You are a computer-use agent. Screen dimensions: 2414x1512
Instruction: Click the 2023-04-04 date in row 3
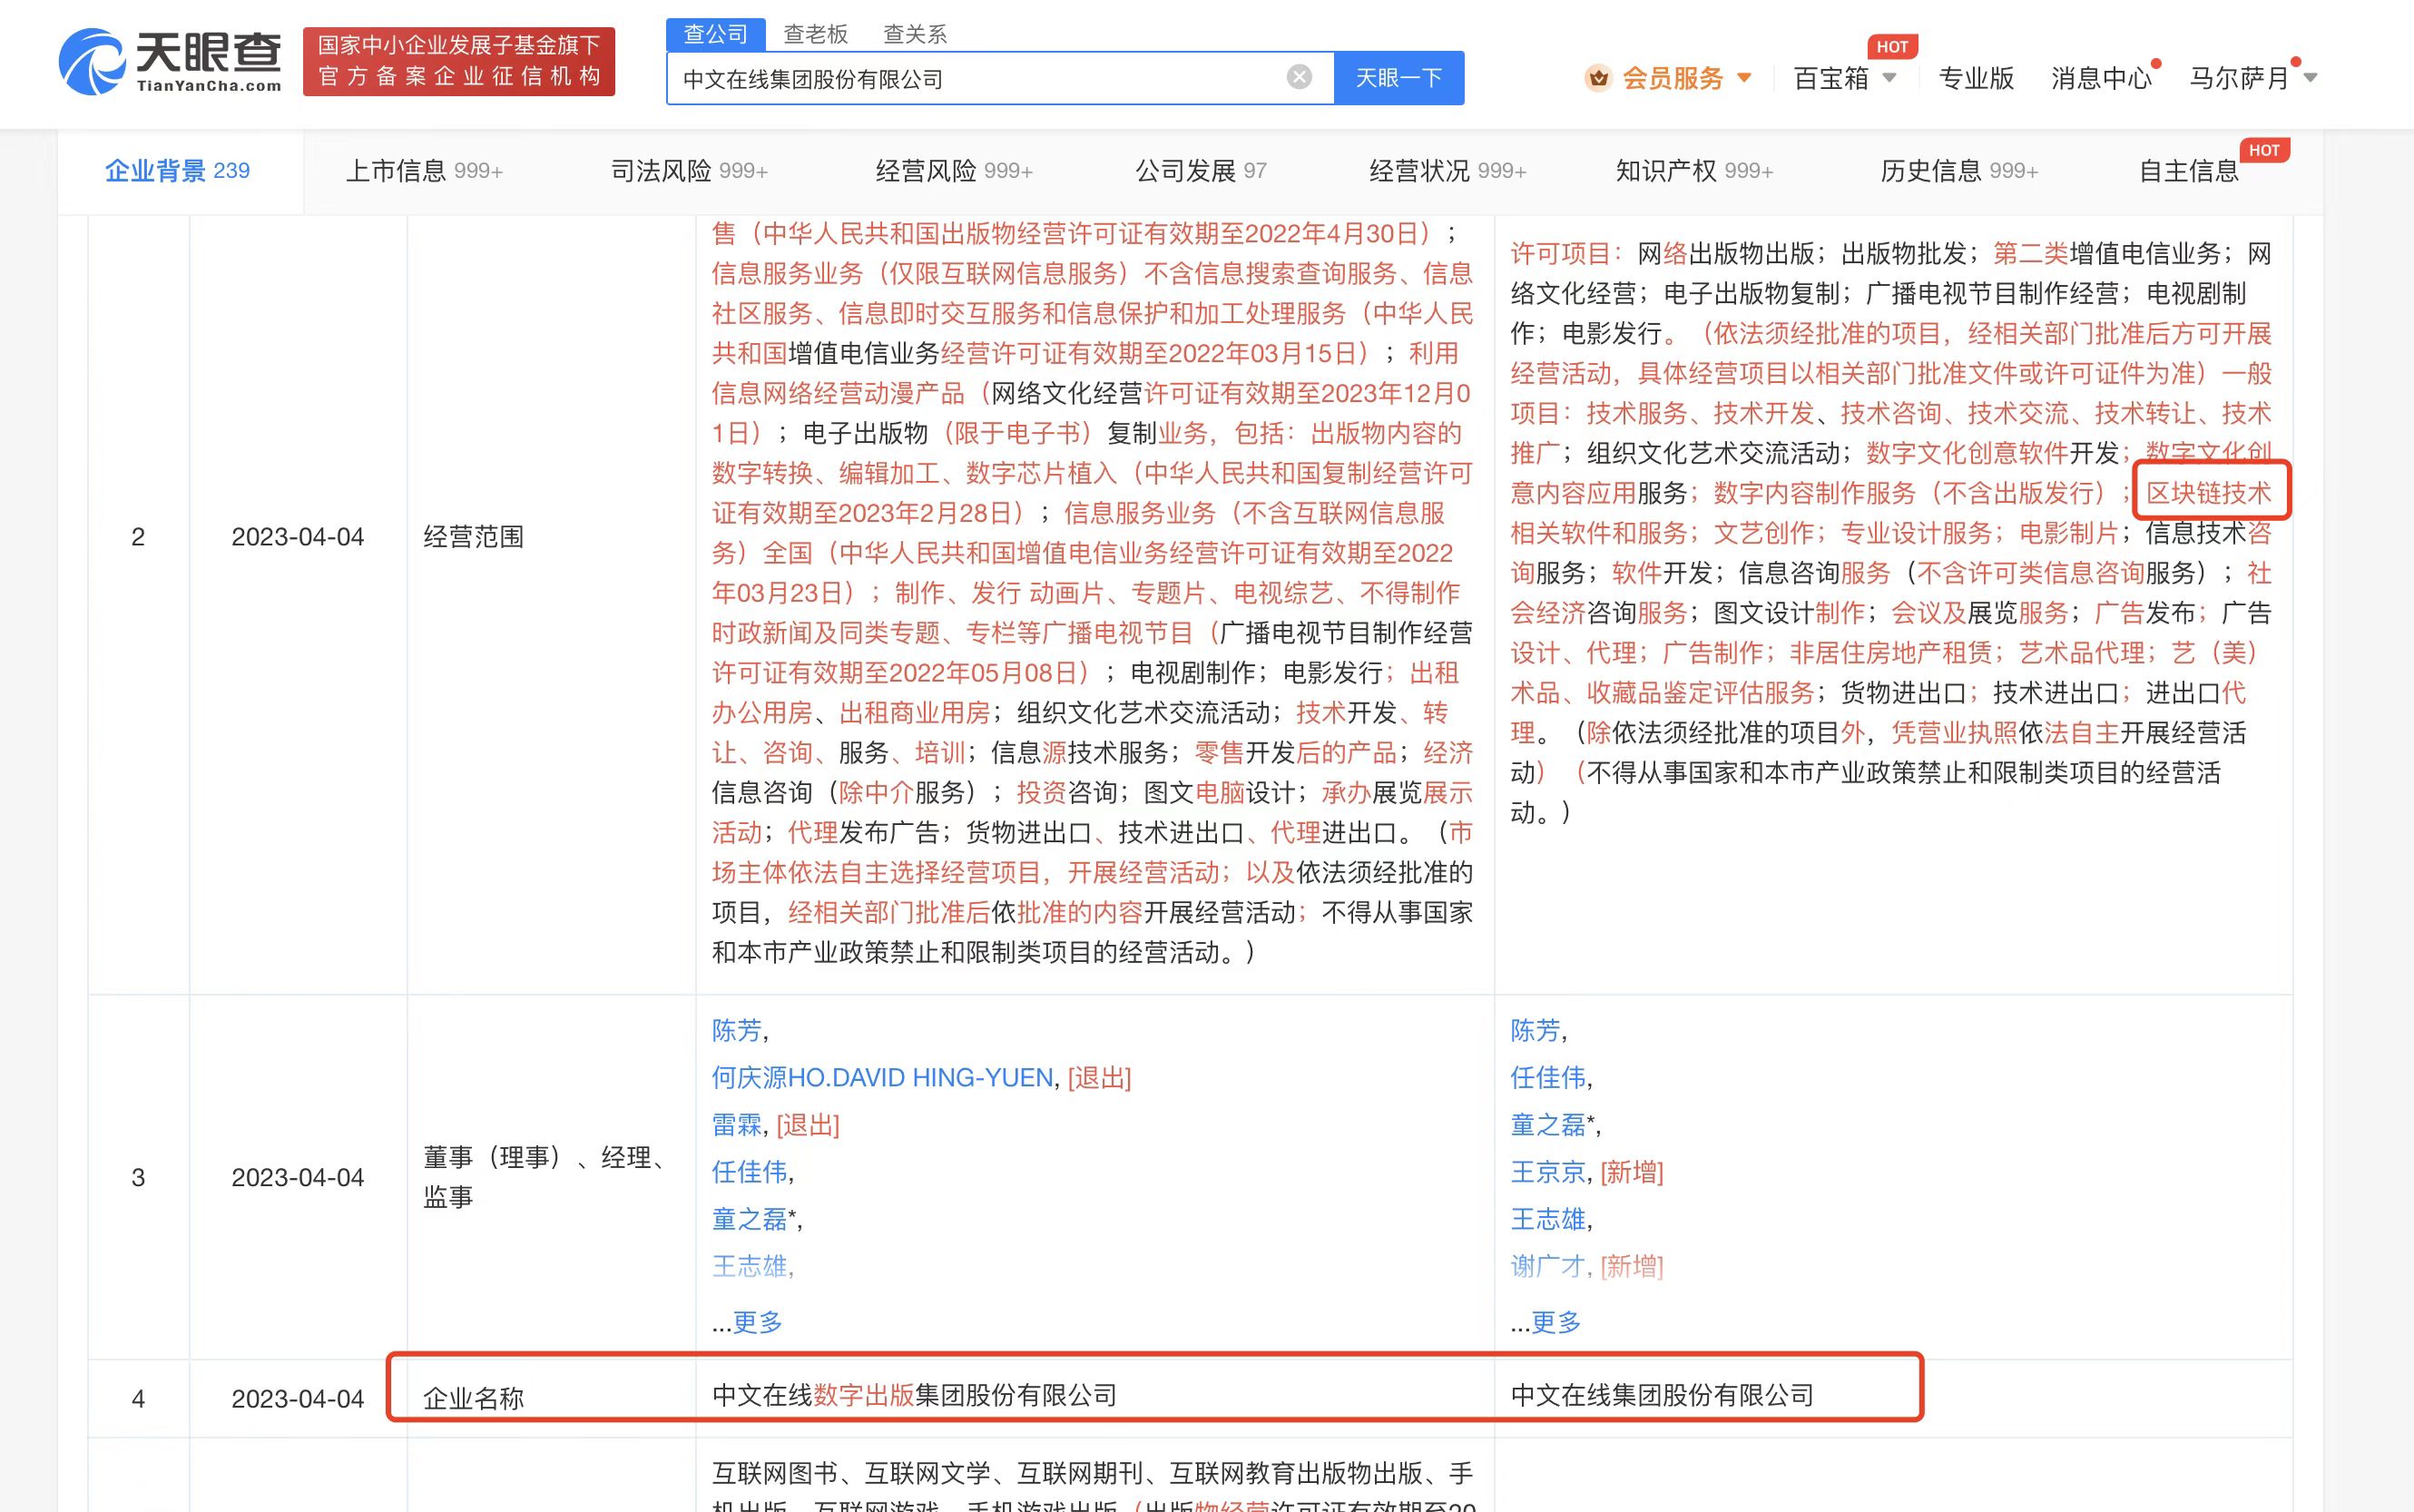point(298,1177)
